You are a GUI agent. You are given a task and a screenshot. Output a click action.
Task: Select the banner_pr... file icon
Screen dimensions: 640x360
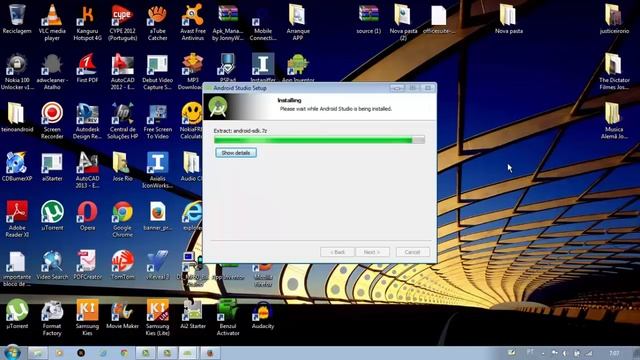coord(158,216)
